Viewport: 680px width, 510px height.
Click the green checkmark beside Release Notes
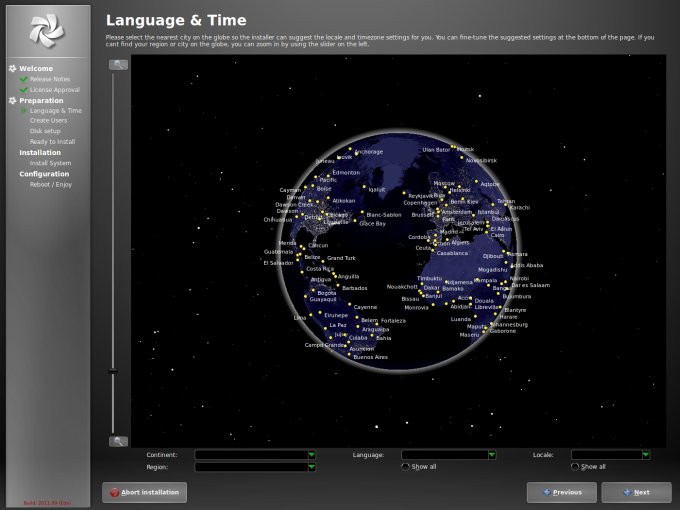pos(23,79)
